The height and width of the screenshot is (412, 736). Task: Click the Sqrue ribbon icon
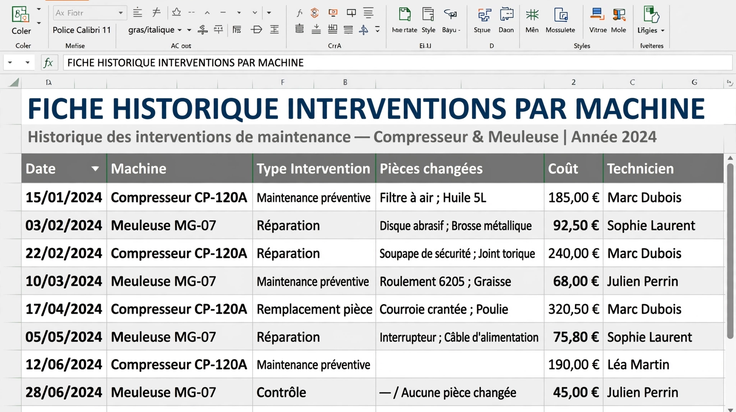[x=483, y=15]
